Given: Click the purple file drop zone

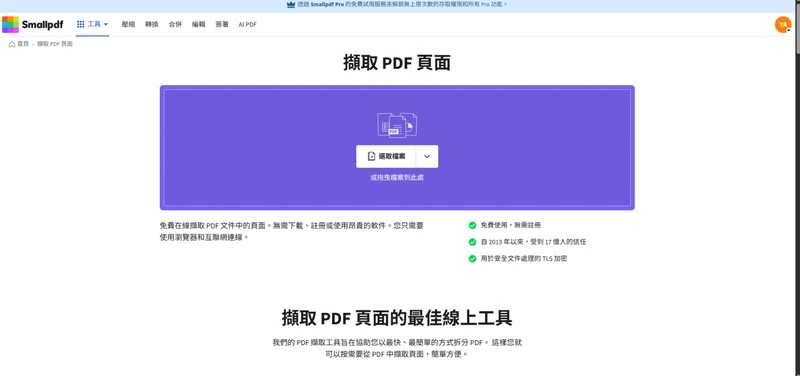Looking at the screenshot, I should 397,147.
